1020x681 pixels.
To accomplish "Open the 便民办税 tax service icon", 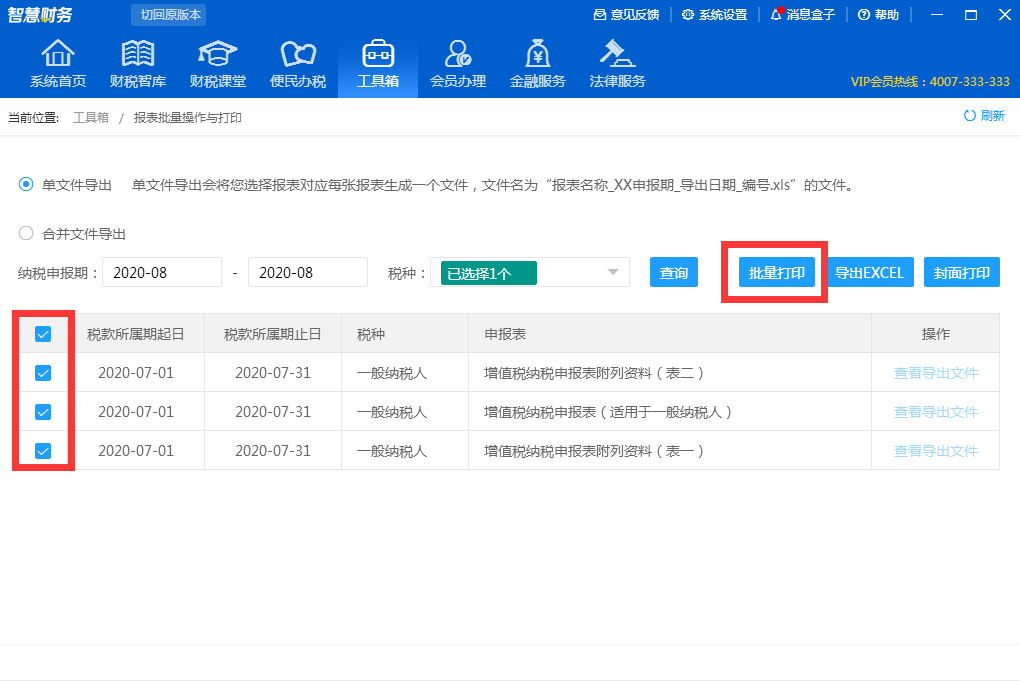I will click(297, 62).
